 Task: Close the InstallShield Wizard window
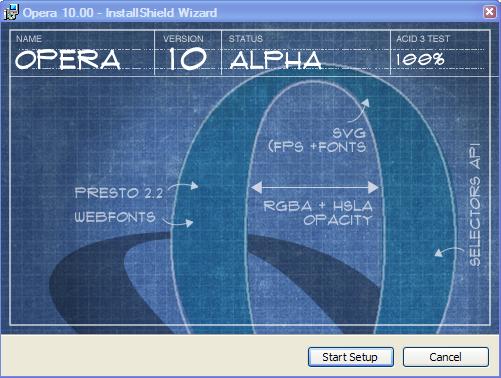point(489,12)
